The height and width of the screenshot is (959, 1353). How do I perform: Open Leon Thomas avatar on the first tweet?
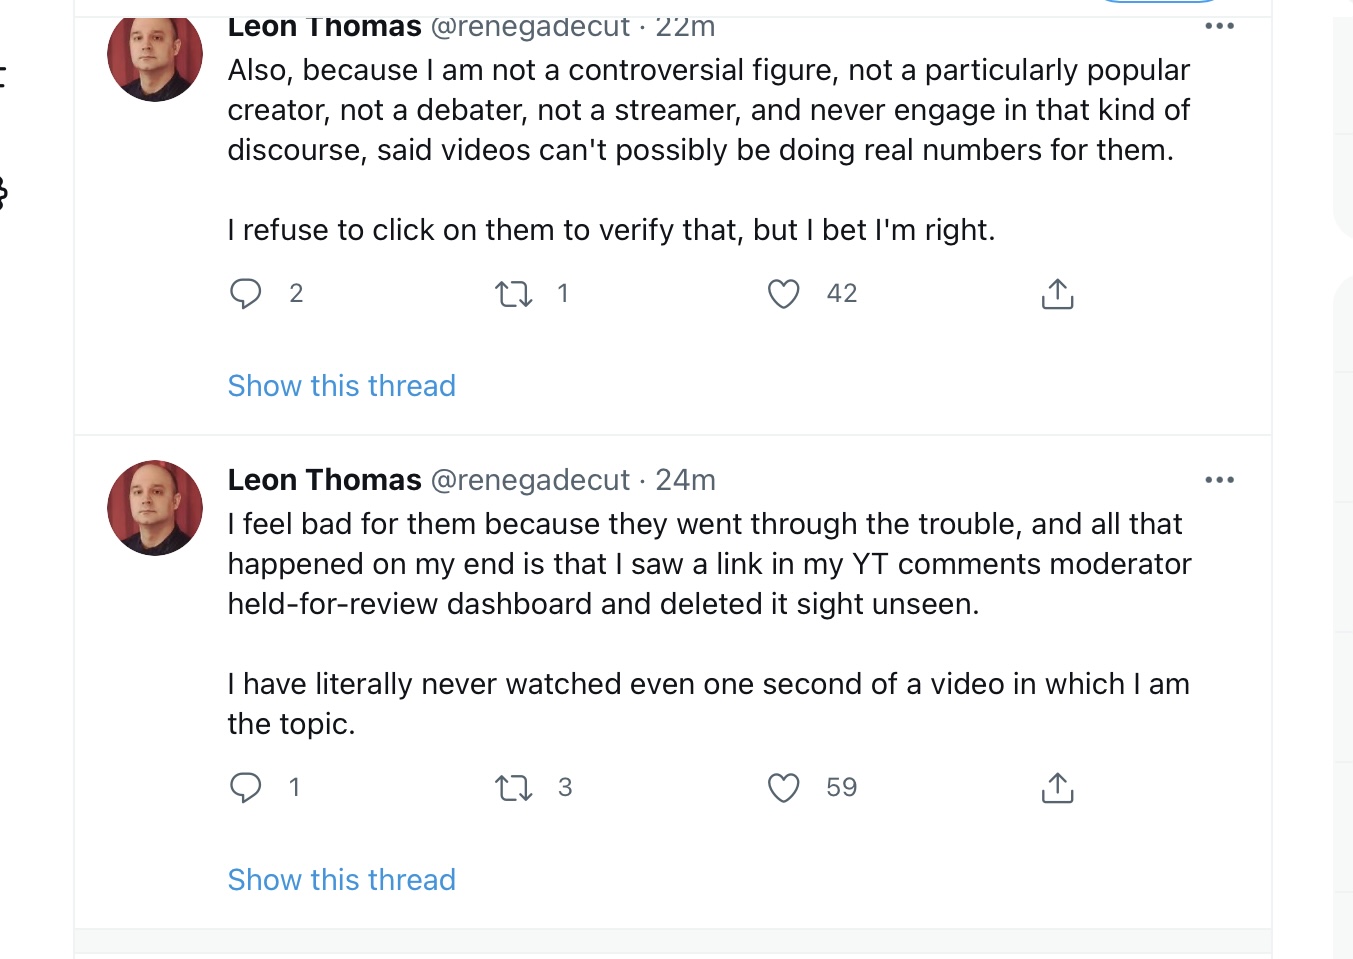(155, 56)
